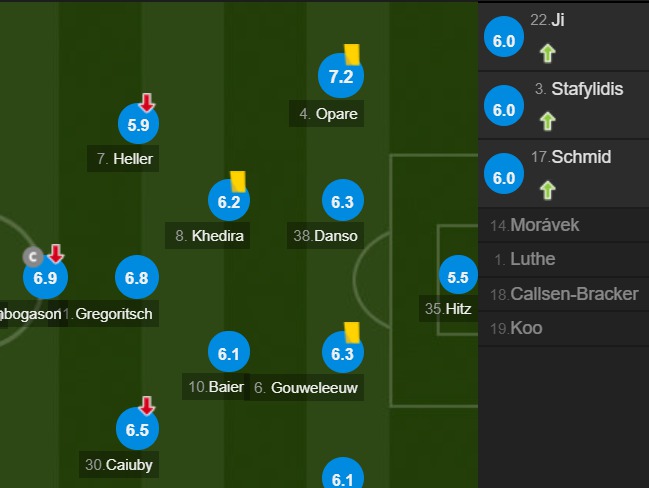
Task: Click Khedira's yellow card icon
Action: [x=238, y=182]
